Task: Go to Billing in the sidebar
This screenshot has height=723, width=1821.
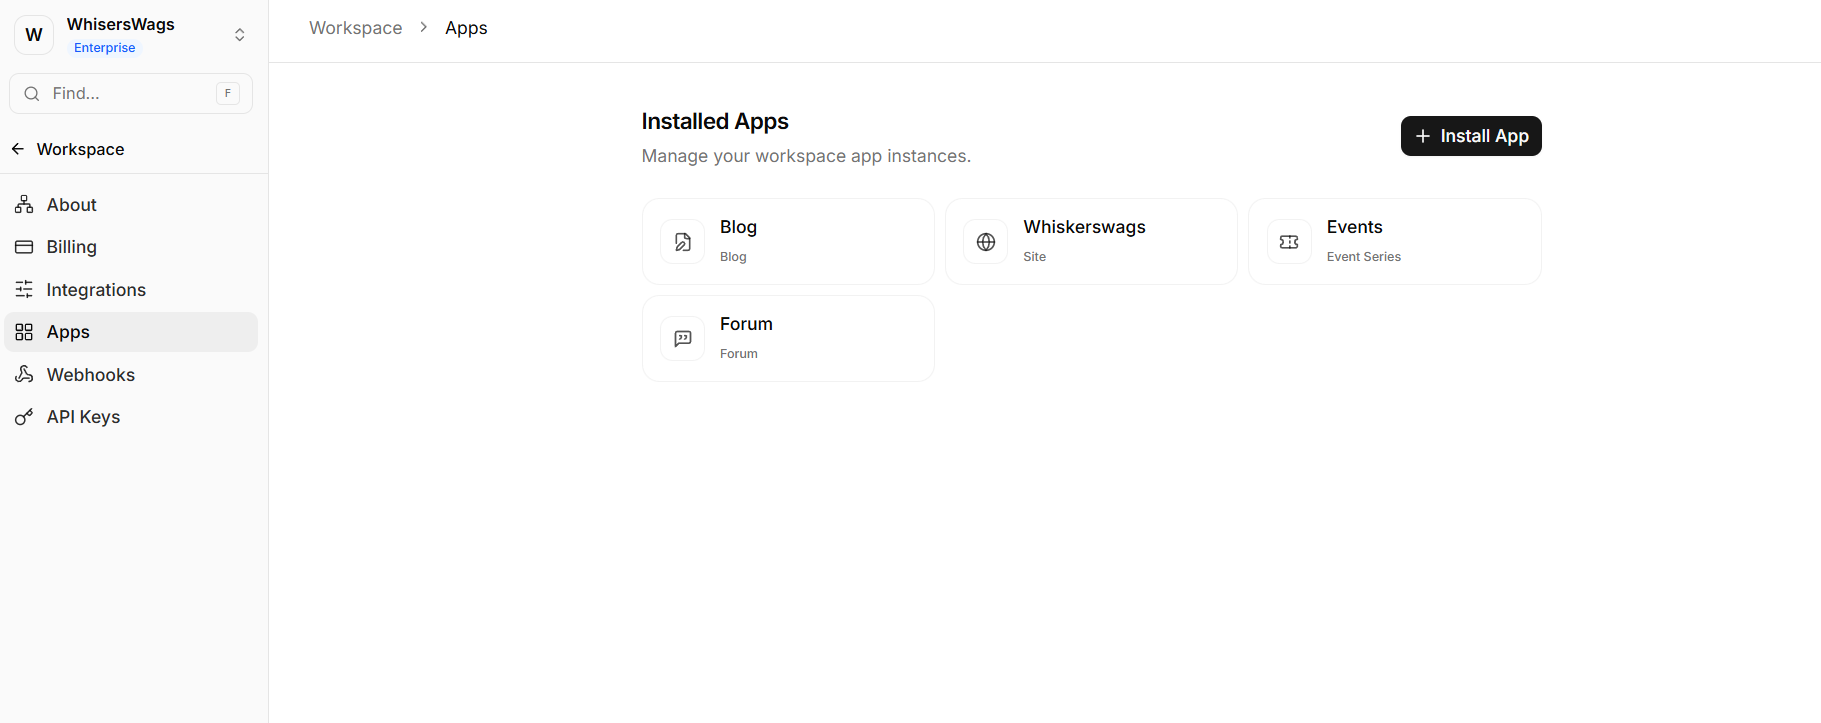Action: [72, 247]
